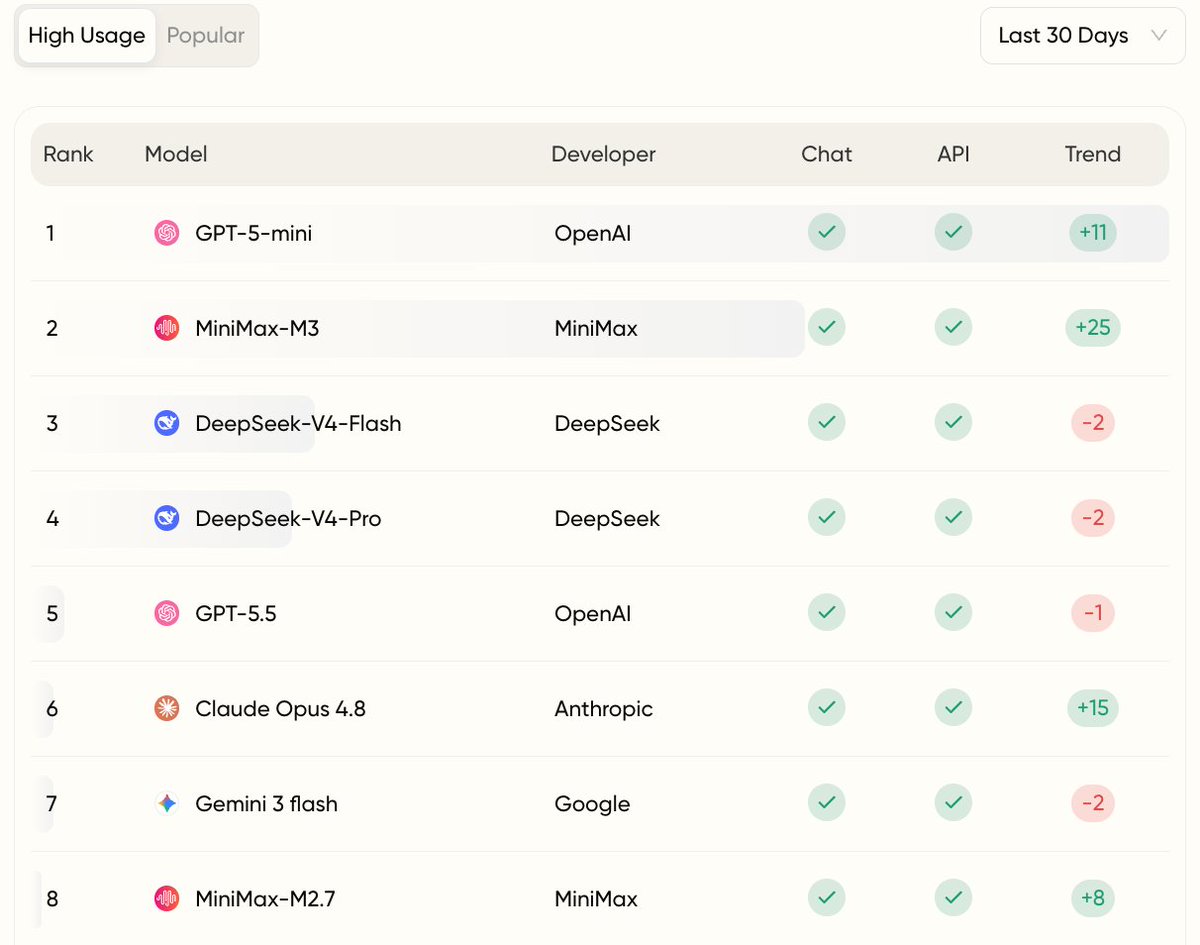Open the DeepSeek-V4-Flash model link
Screen dimensions: 1200x945
tap(298, 423)
